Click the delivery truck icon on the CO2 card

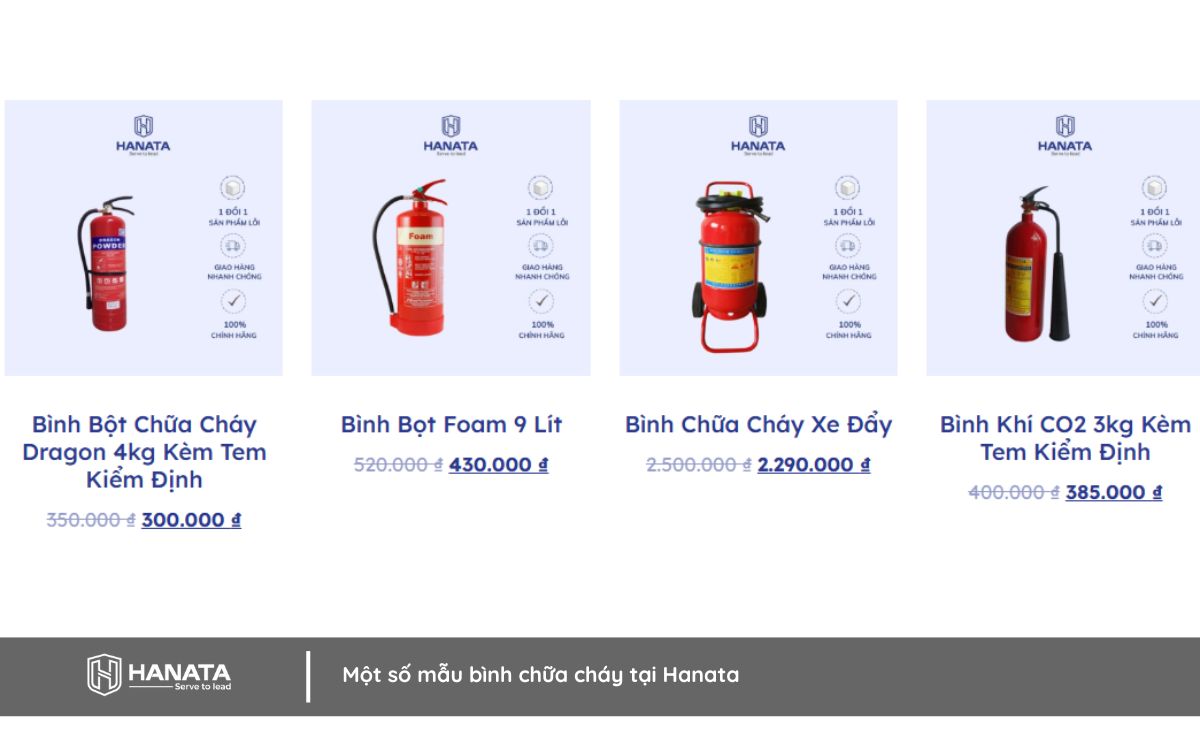[x=1155, y=245]
